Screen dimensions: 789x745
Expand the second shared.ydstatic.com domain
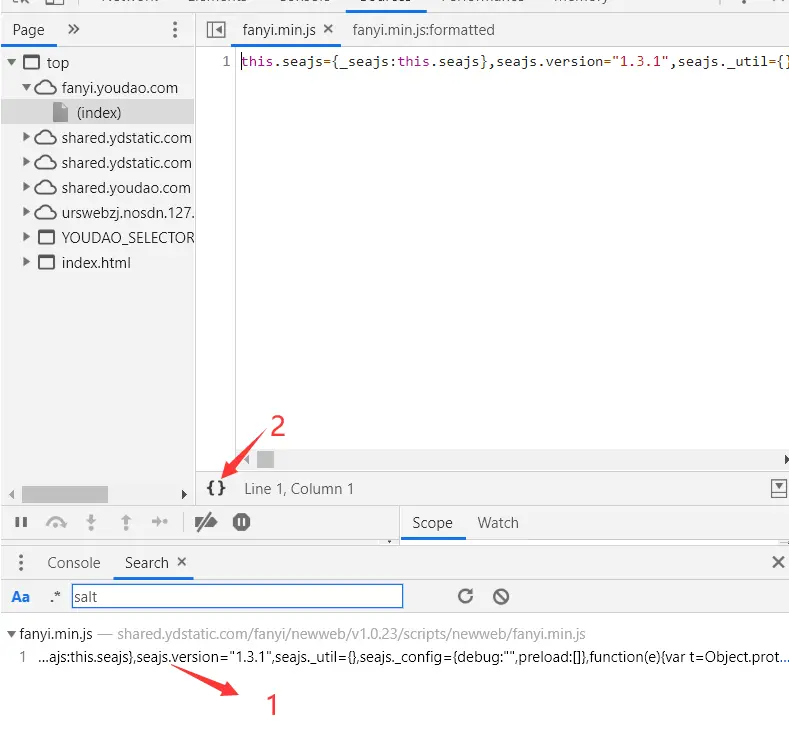pos(26,162)
